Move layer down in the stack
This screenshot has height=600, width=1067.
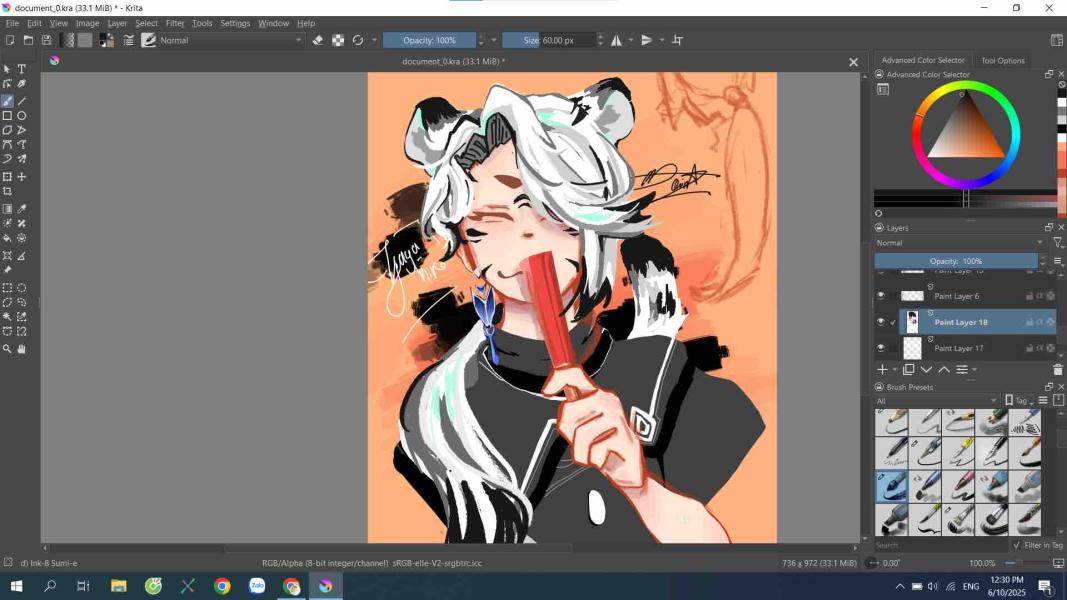[926, 369]
